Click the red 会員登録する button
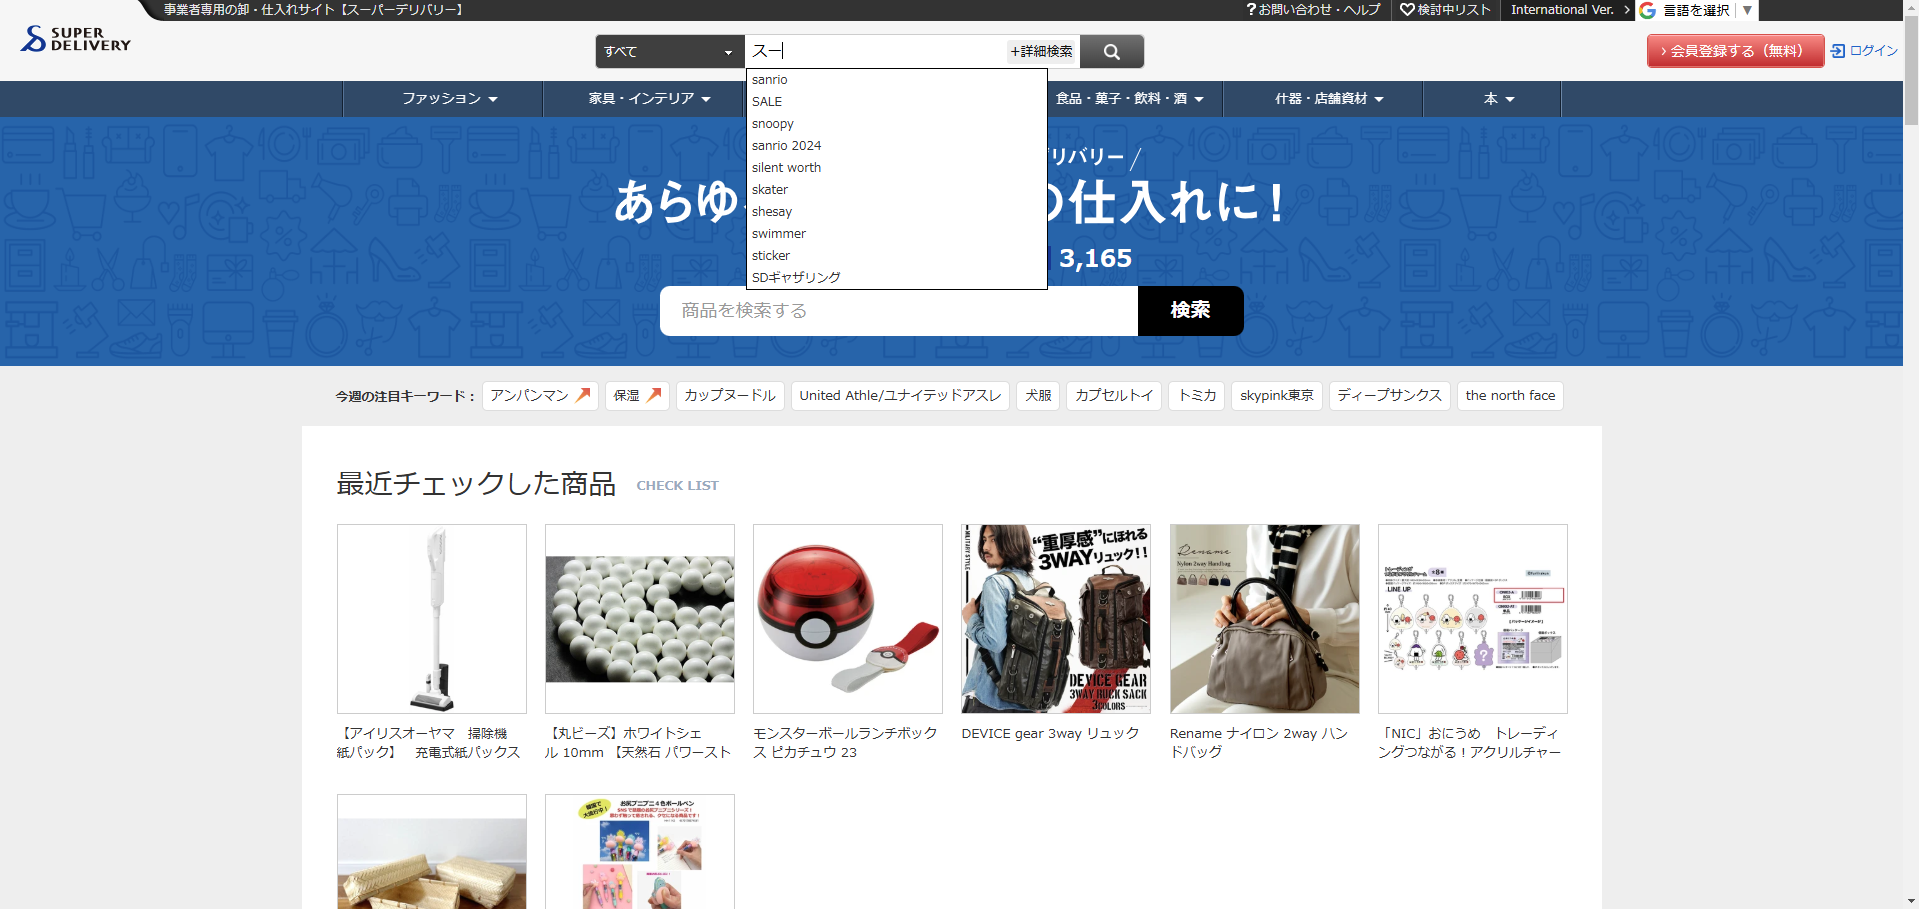Image resolution: width=1919 pixels, height=909 pixels. pos(1735,51)
